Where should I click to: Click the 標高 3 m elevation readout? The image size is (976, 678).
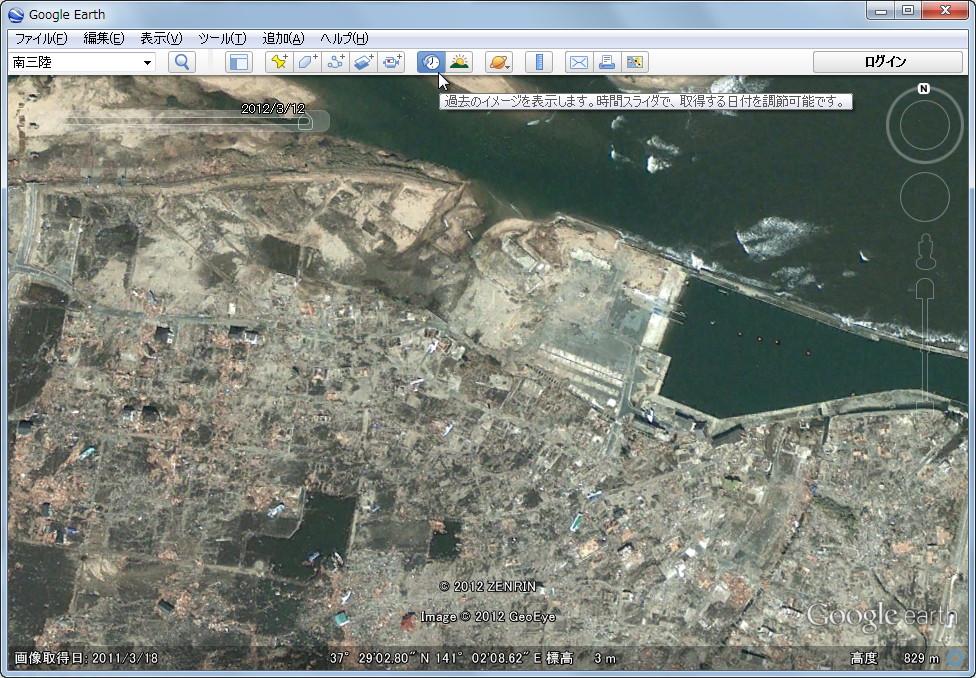pyautogui.click(x=581, y=657)
